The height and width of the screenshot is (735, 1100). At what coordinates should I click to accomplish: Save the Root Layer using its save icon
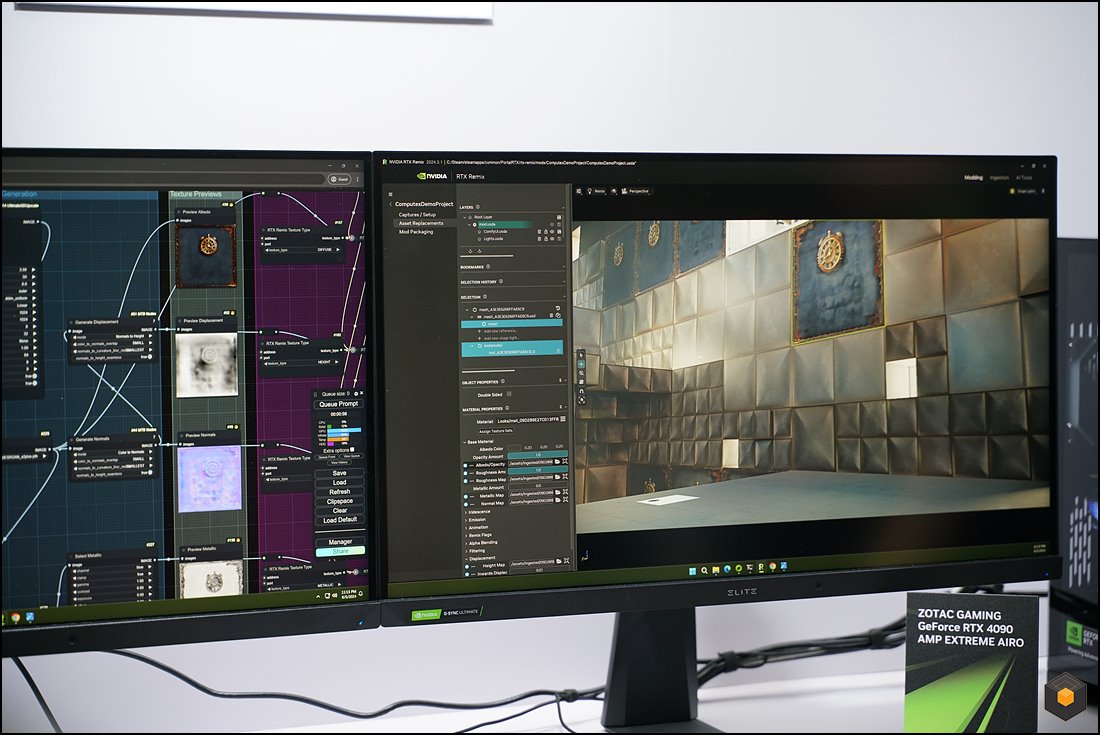point(559,217)
